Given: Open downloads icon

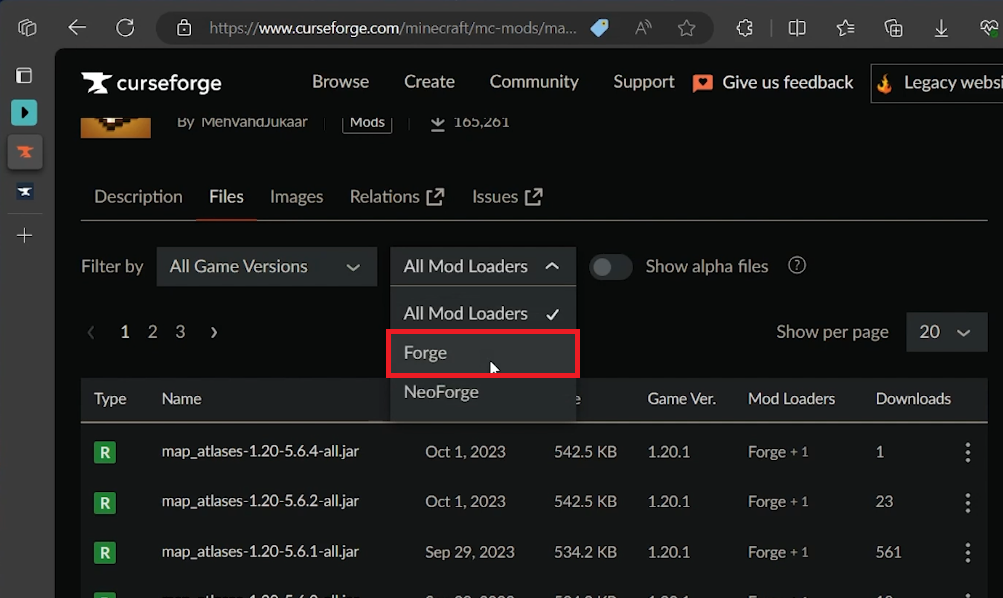Looking at the screenshot, I should coord(941,28).
